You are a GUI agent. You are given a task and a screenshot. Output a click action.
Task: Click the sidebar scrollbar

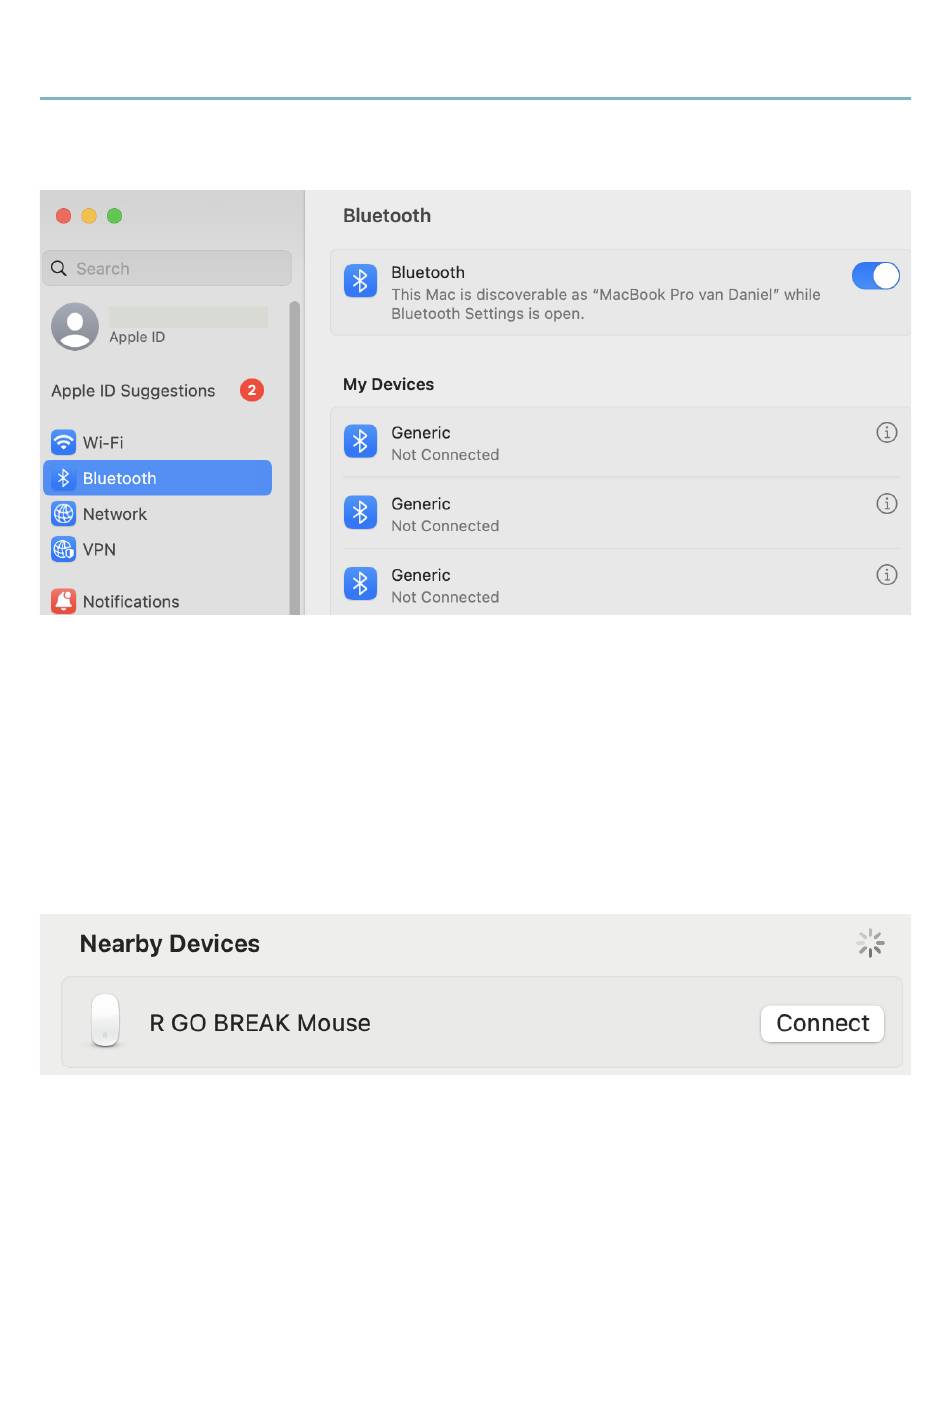pos(294,457)
